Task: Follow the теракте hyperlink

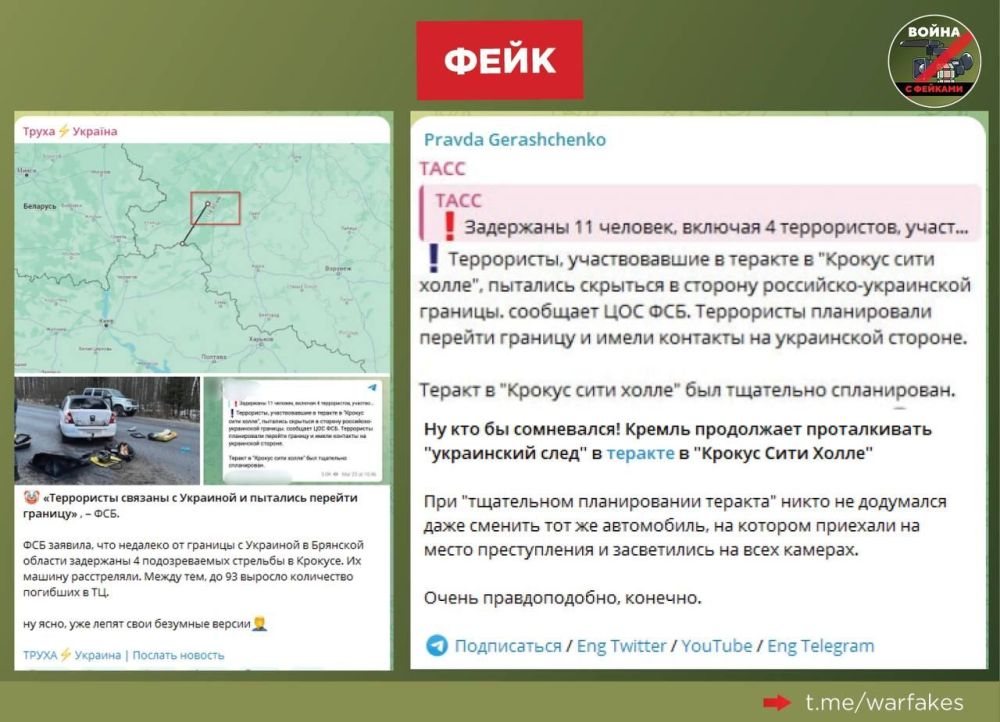Action: click(x=640, y=453)
